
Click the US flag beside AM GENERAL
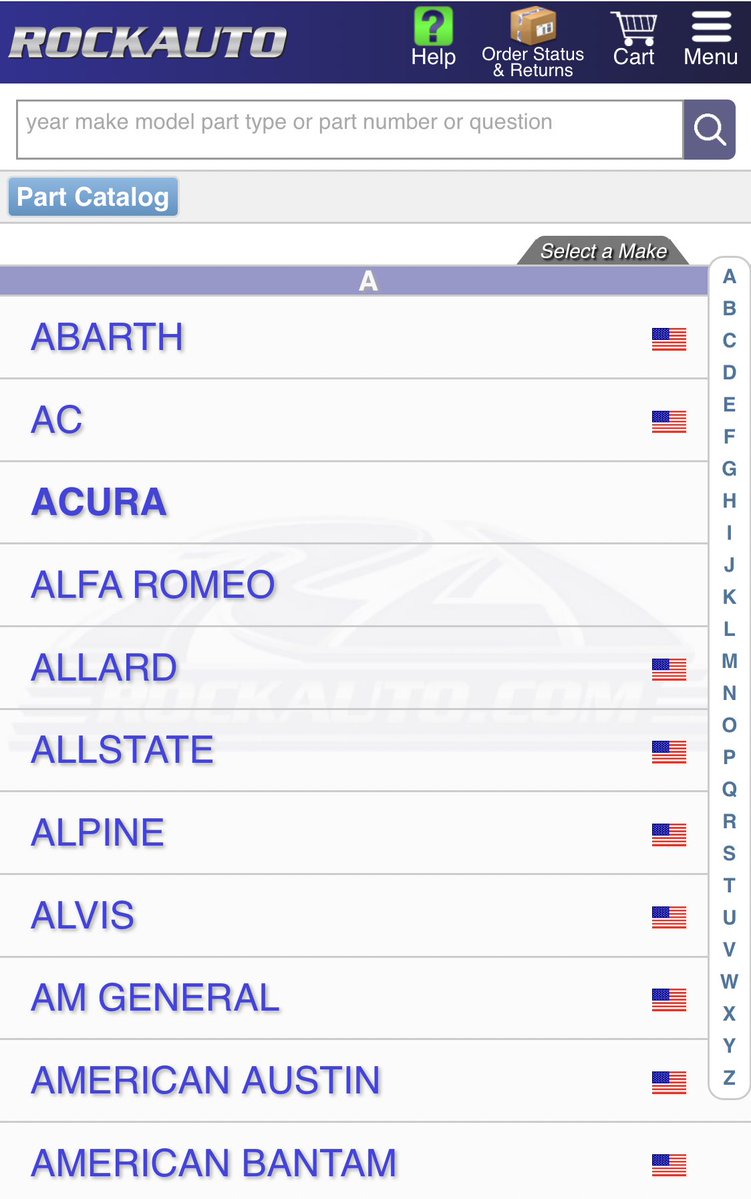pyautogui.click(x=669, y=999)
